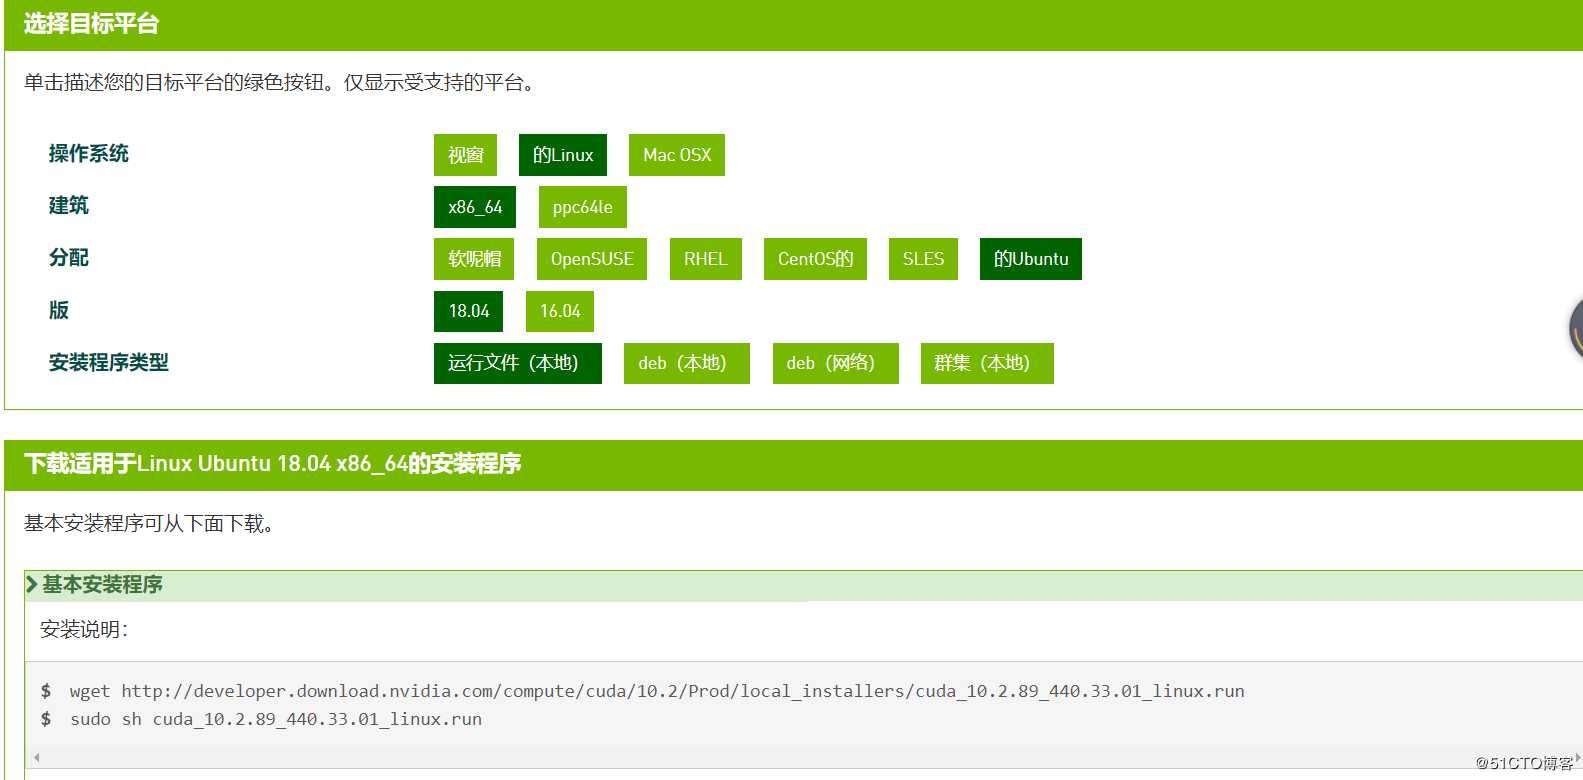Choose version 18.04

(469, 311)
